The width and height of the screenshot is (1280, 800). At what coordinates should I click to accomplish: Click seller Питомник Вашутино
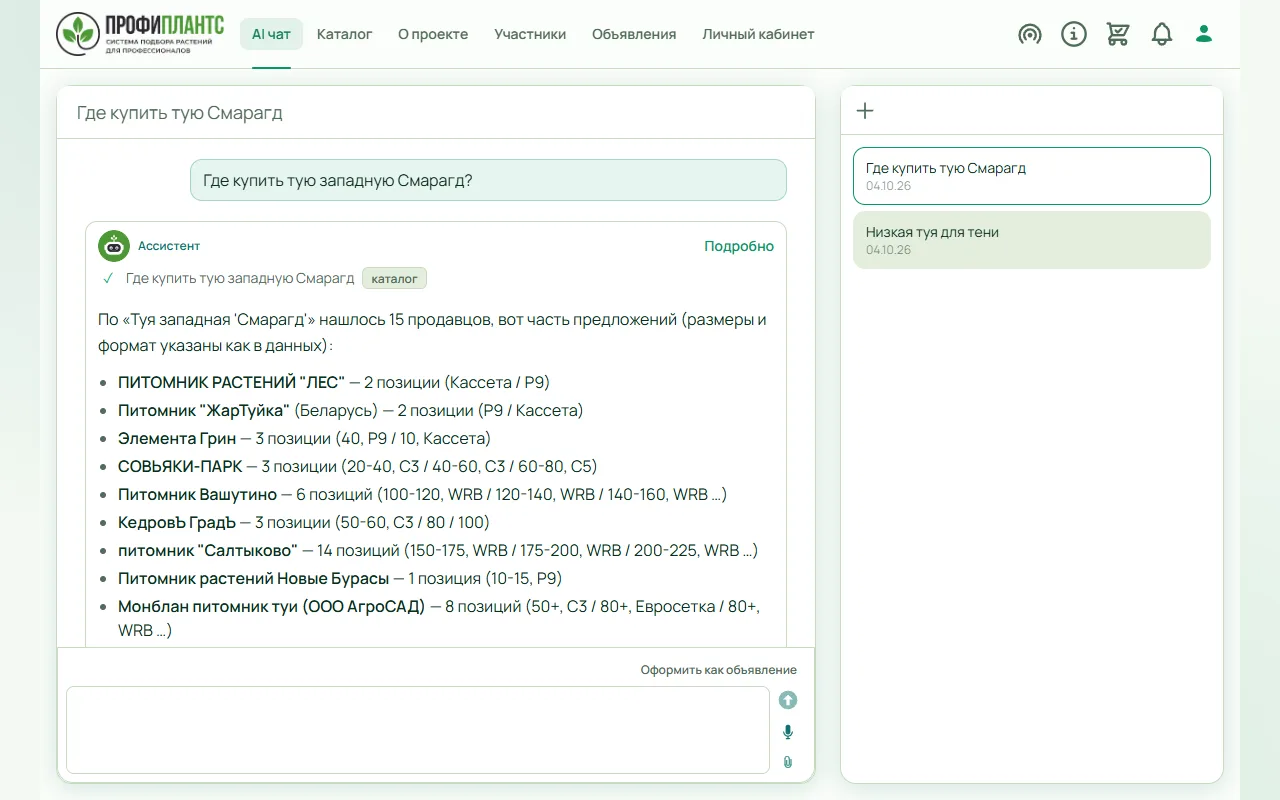coord(197,494)
